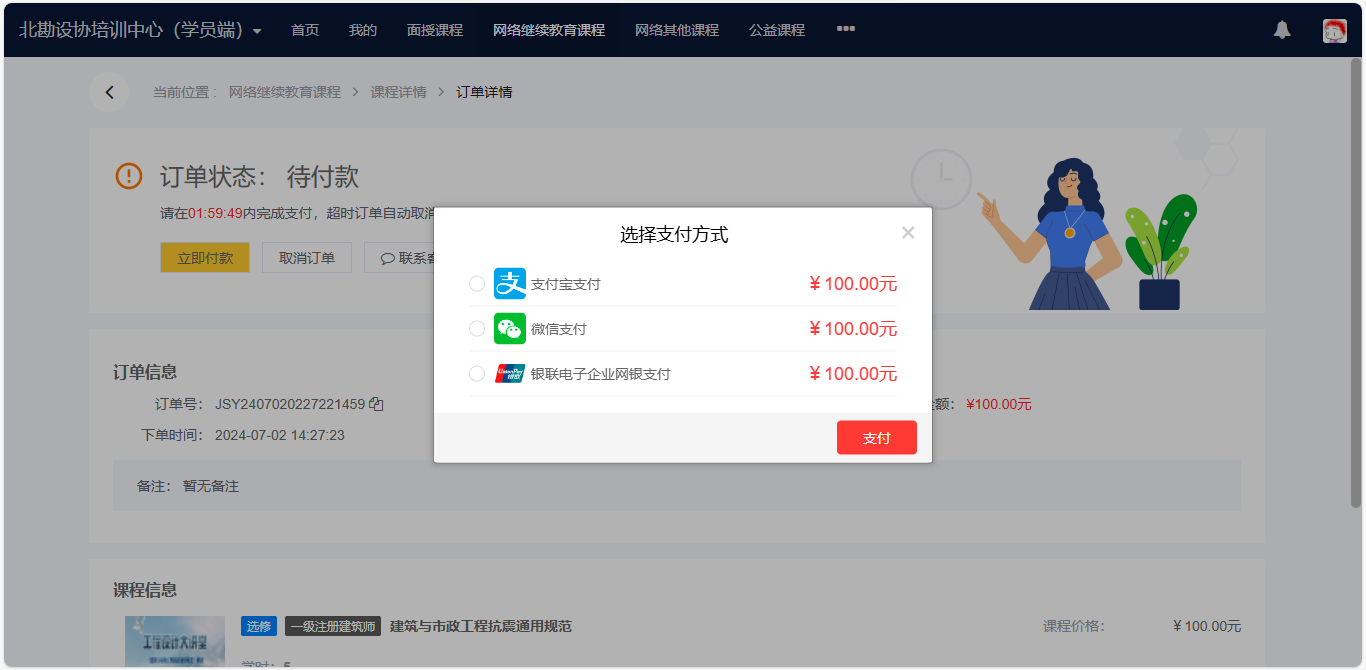The height and width of the screenshot is (670, 1366).
Task: Open 网络继续教育课程 menu item
Action: tap(549, 30)
